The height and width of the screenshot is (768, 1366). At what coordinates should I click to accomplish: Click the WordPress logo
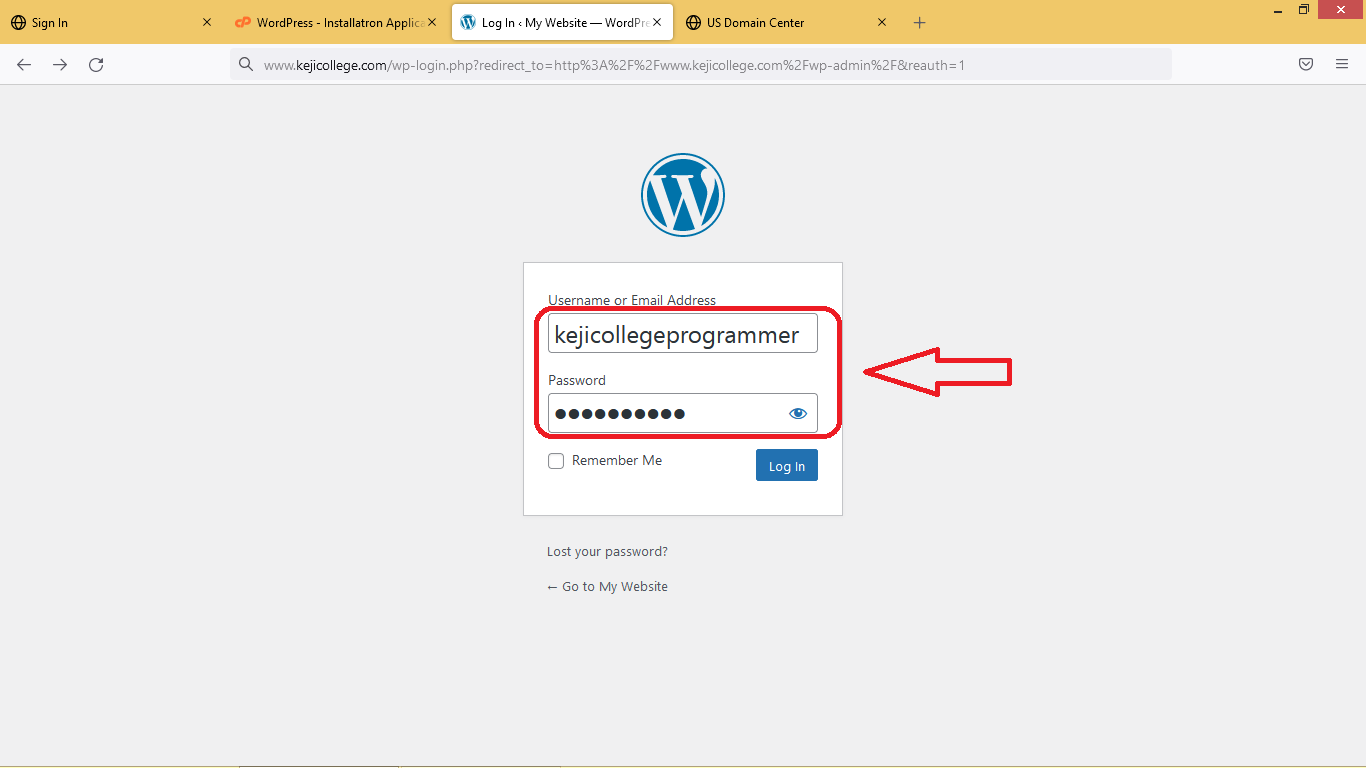(x=683, y=195)
